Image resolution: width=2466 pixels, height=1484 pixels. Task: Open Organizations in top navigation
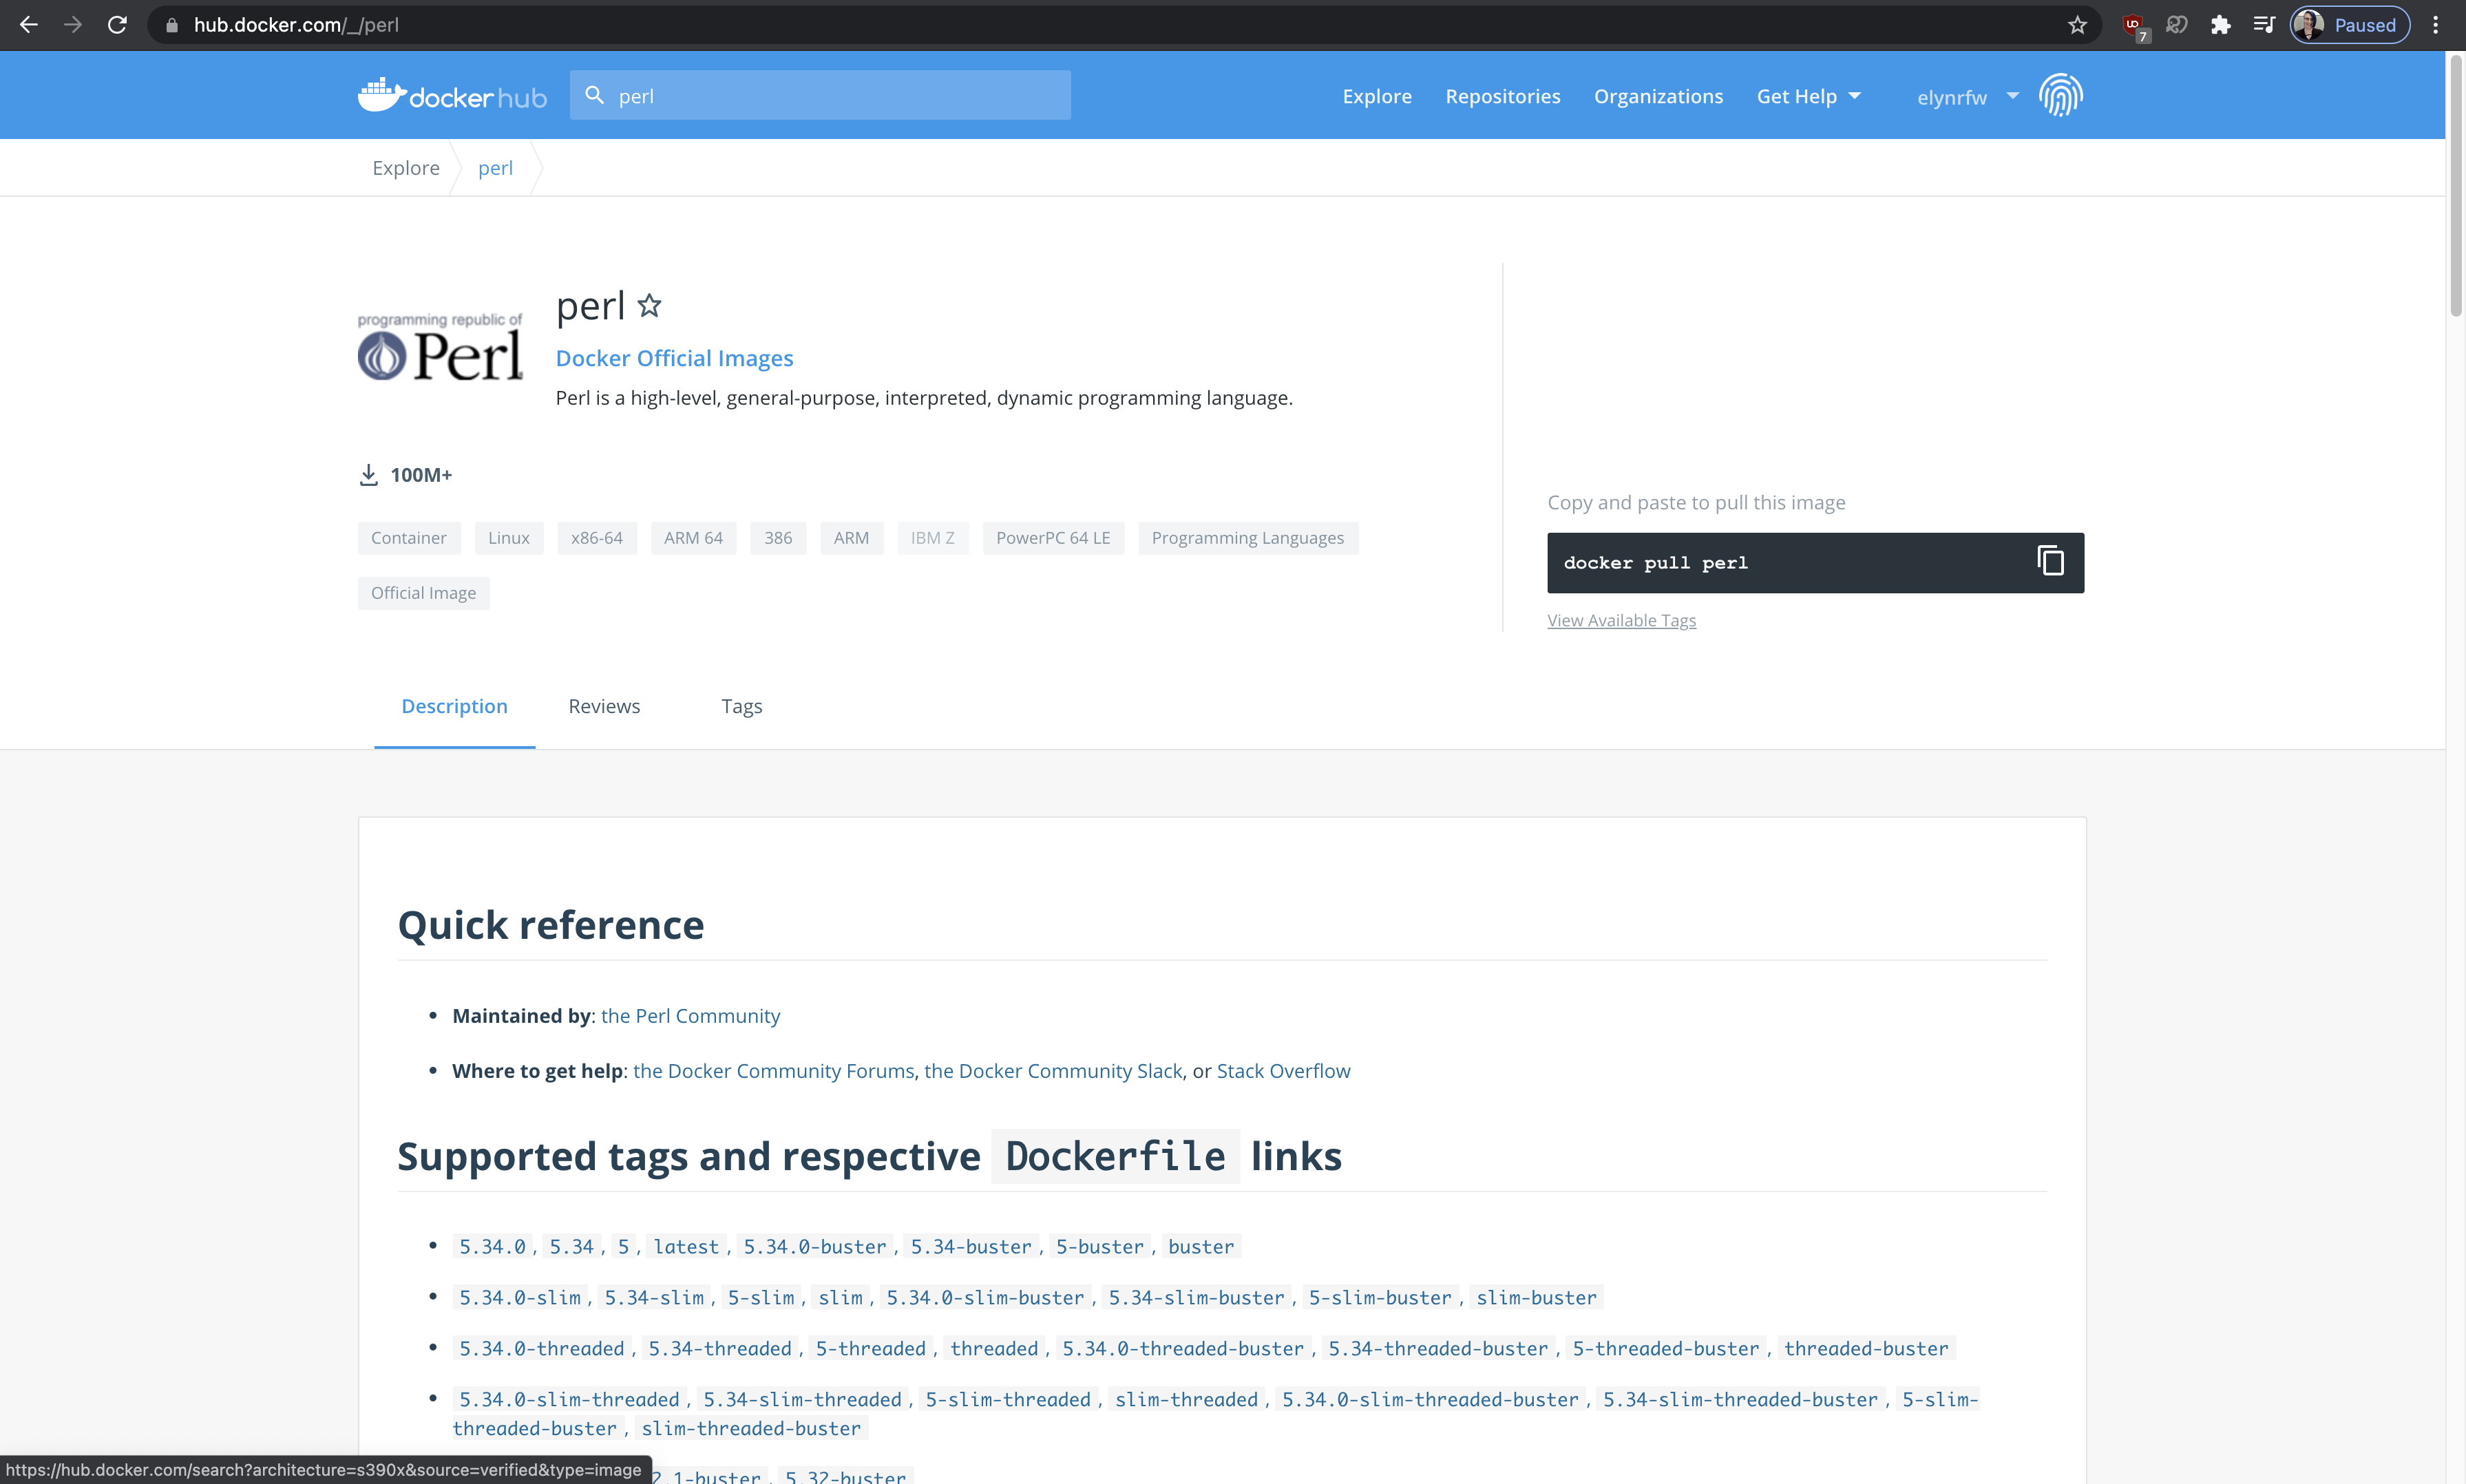[1658, 96]
